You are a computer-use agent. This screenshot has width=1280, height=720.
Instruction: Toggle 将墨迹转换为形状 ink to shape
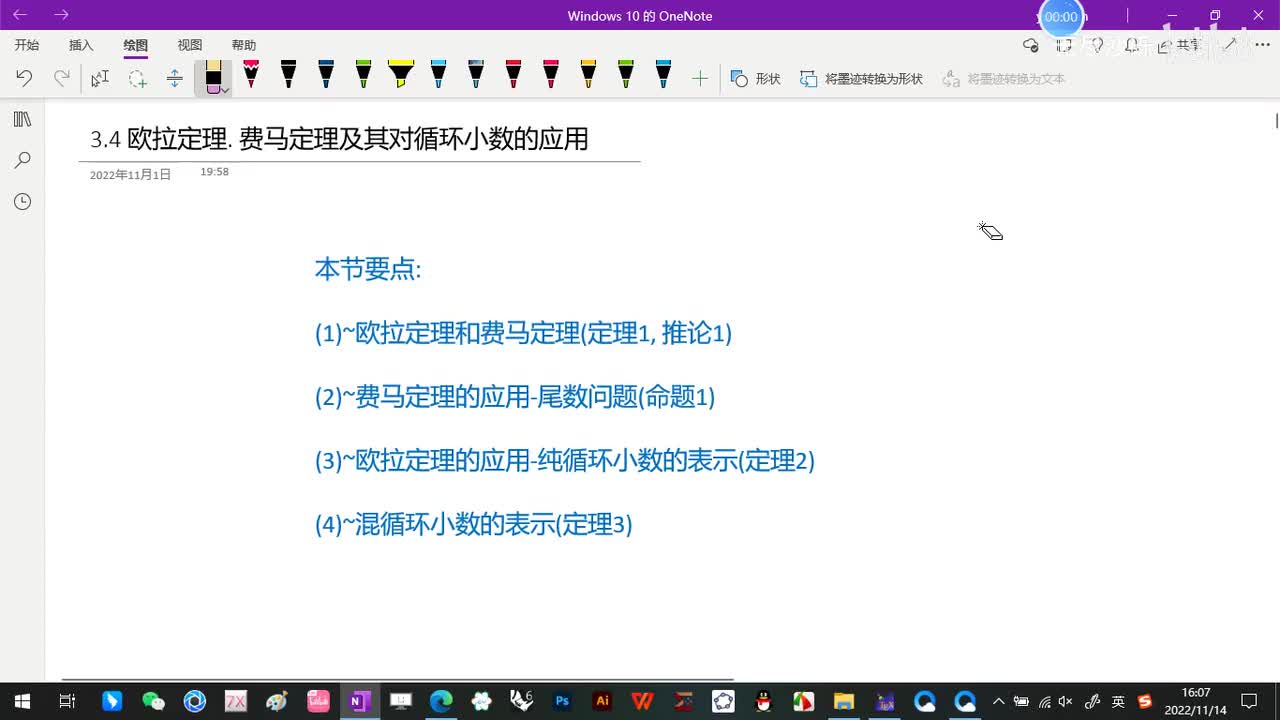(861, 78)
